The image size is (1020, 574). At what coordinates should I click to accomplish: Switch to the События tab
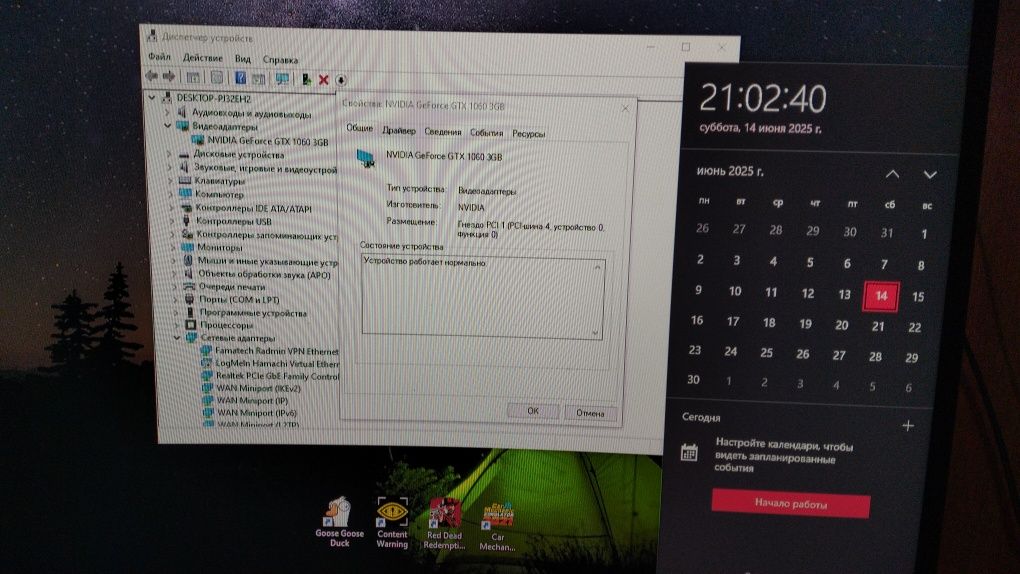[487, 132]
